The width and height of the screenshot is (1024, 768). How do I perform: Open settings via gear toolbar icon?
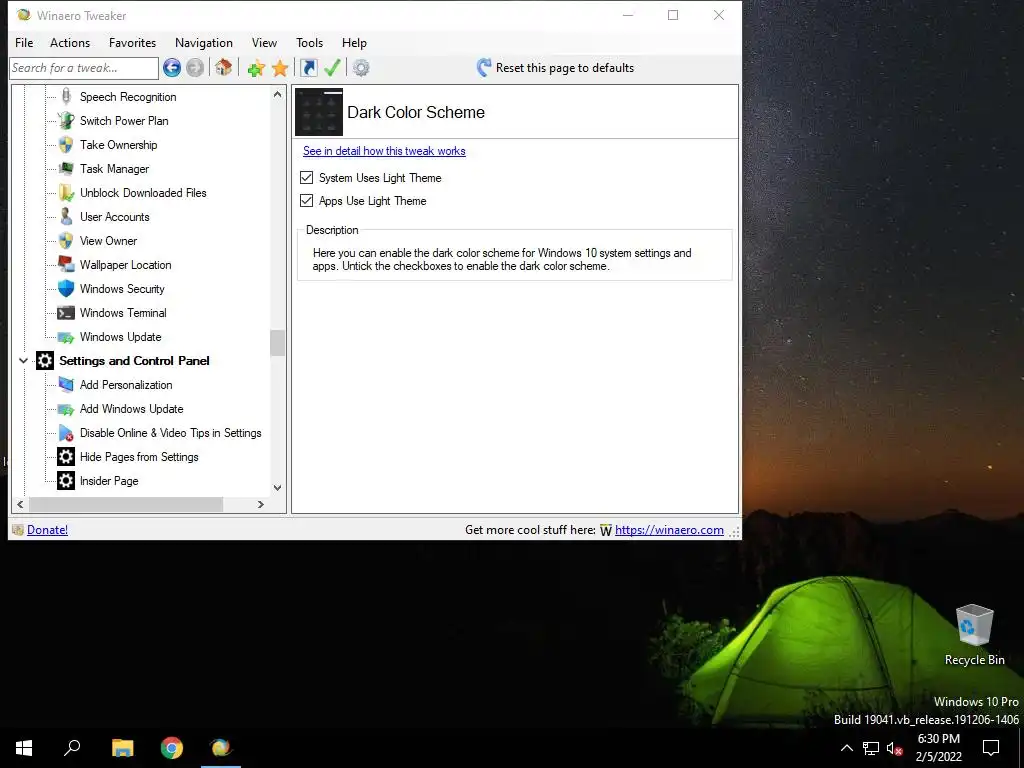[361, 68]
